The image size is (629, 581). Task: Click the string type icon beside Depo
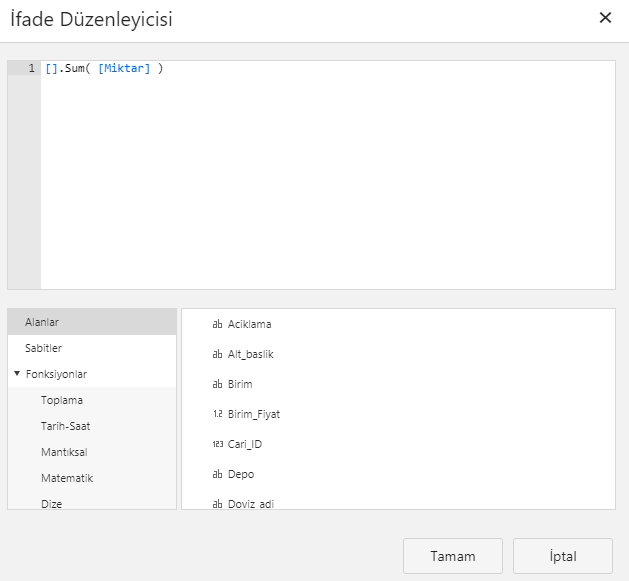(217, 474)
